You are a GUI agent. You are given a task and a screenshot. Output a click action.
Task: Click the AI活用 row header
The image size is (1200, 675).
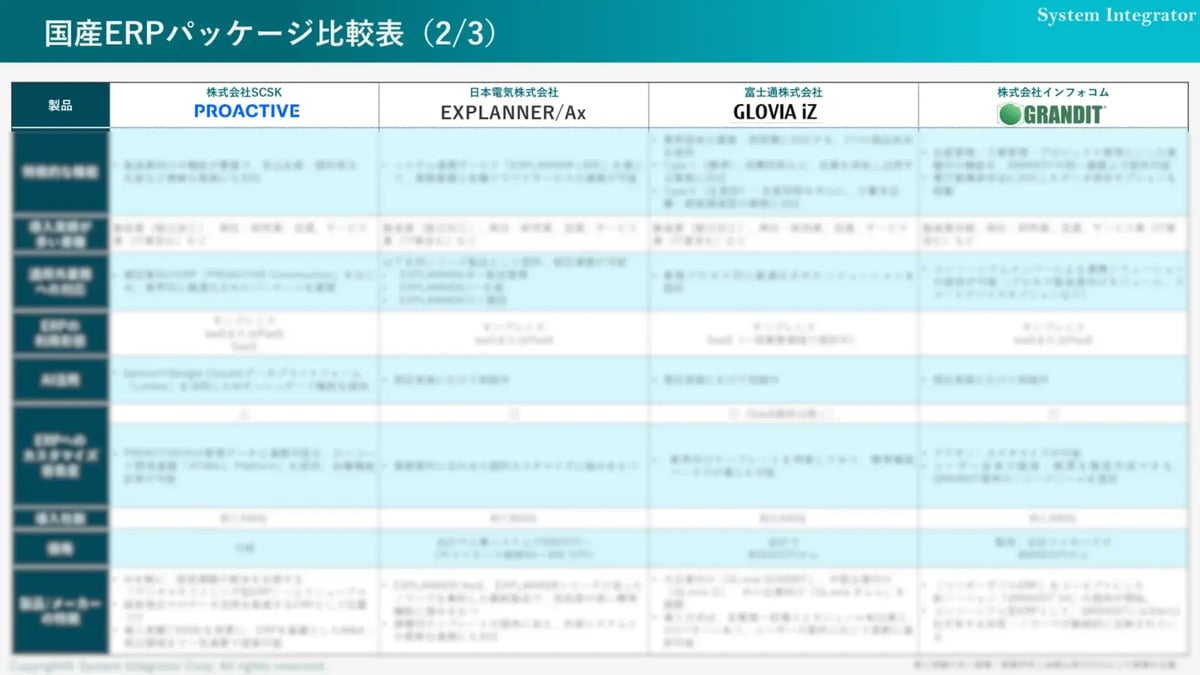point(60,380)
